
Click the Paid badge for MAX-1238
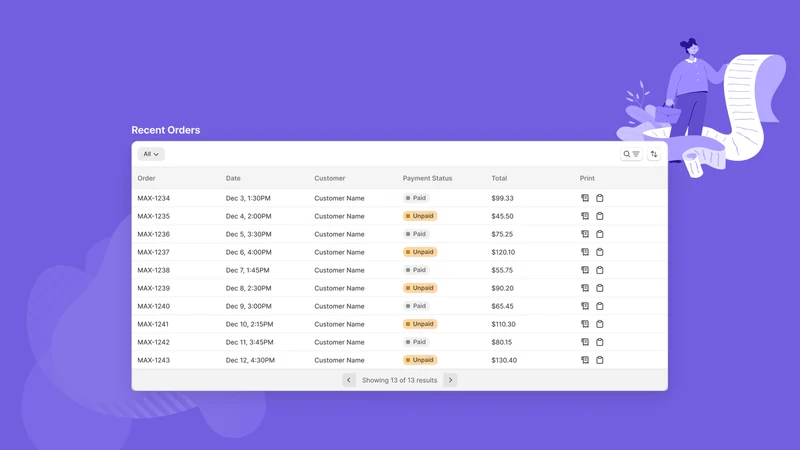416,270
